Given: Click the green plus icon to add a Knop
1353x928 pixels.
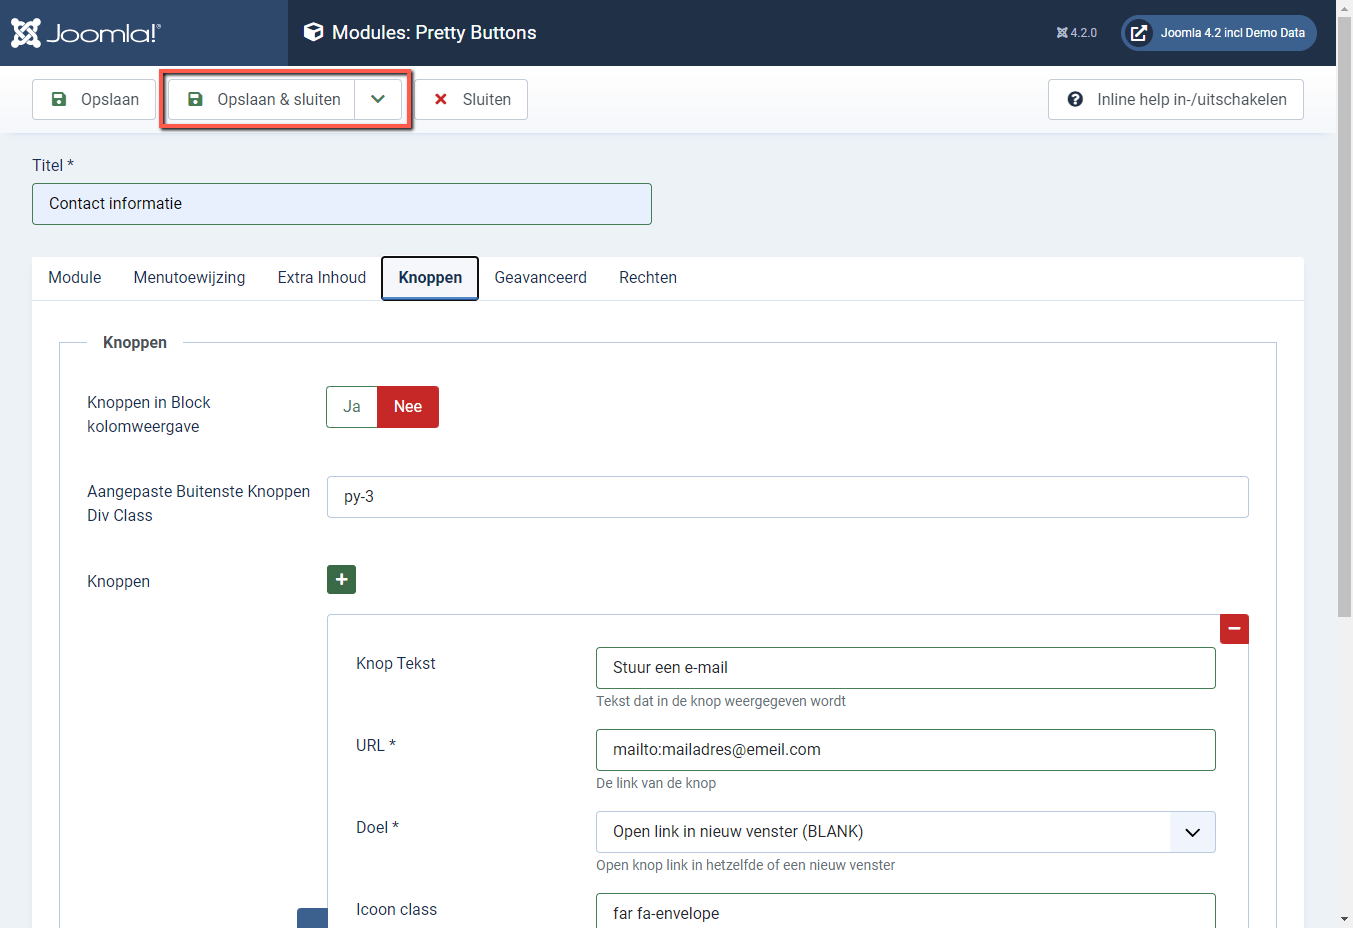Looking at the screenshot, I should point(341,579).
